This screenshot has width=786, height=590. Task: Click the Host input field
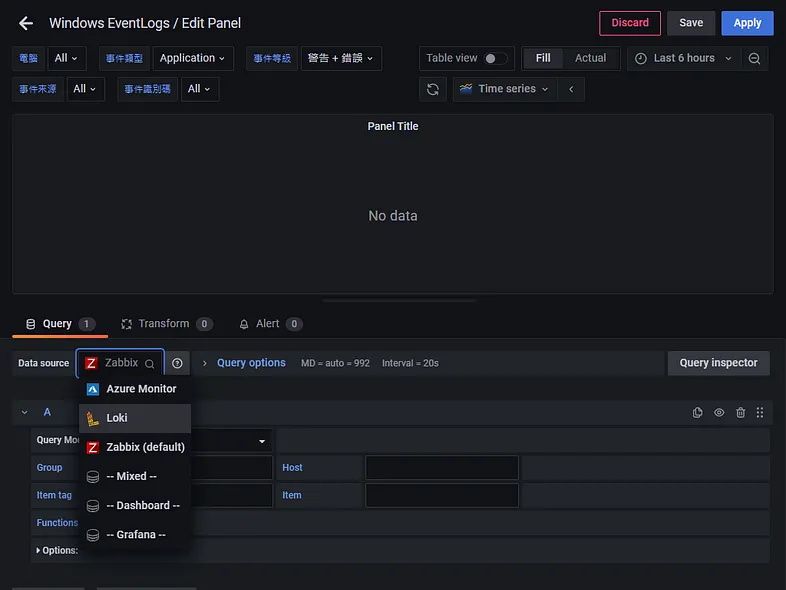pyautogui.click(x=442, y=468)
